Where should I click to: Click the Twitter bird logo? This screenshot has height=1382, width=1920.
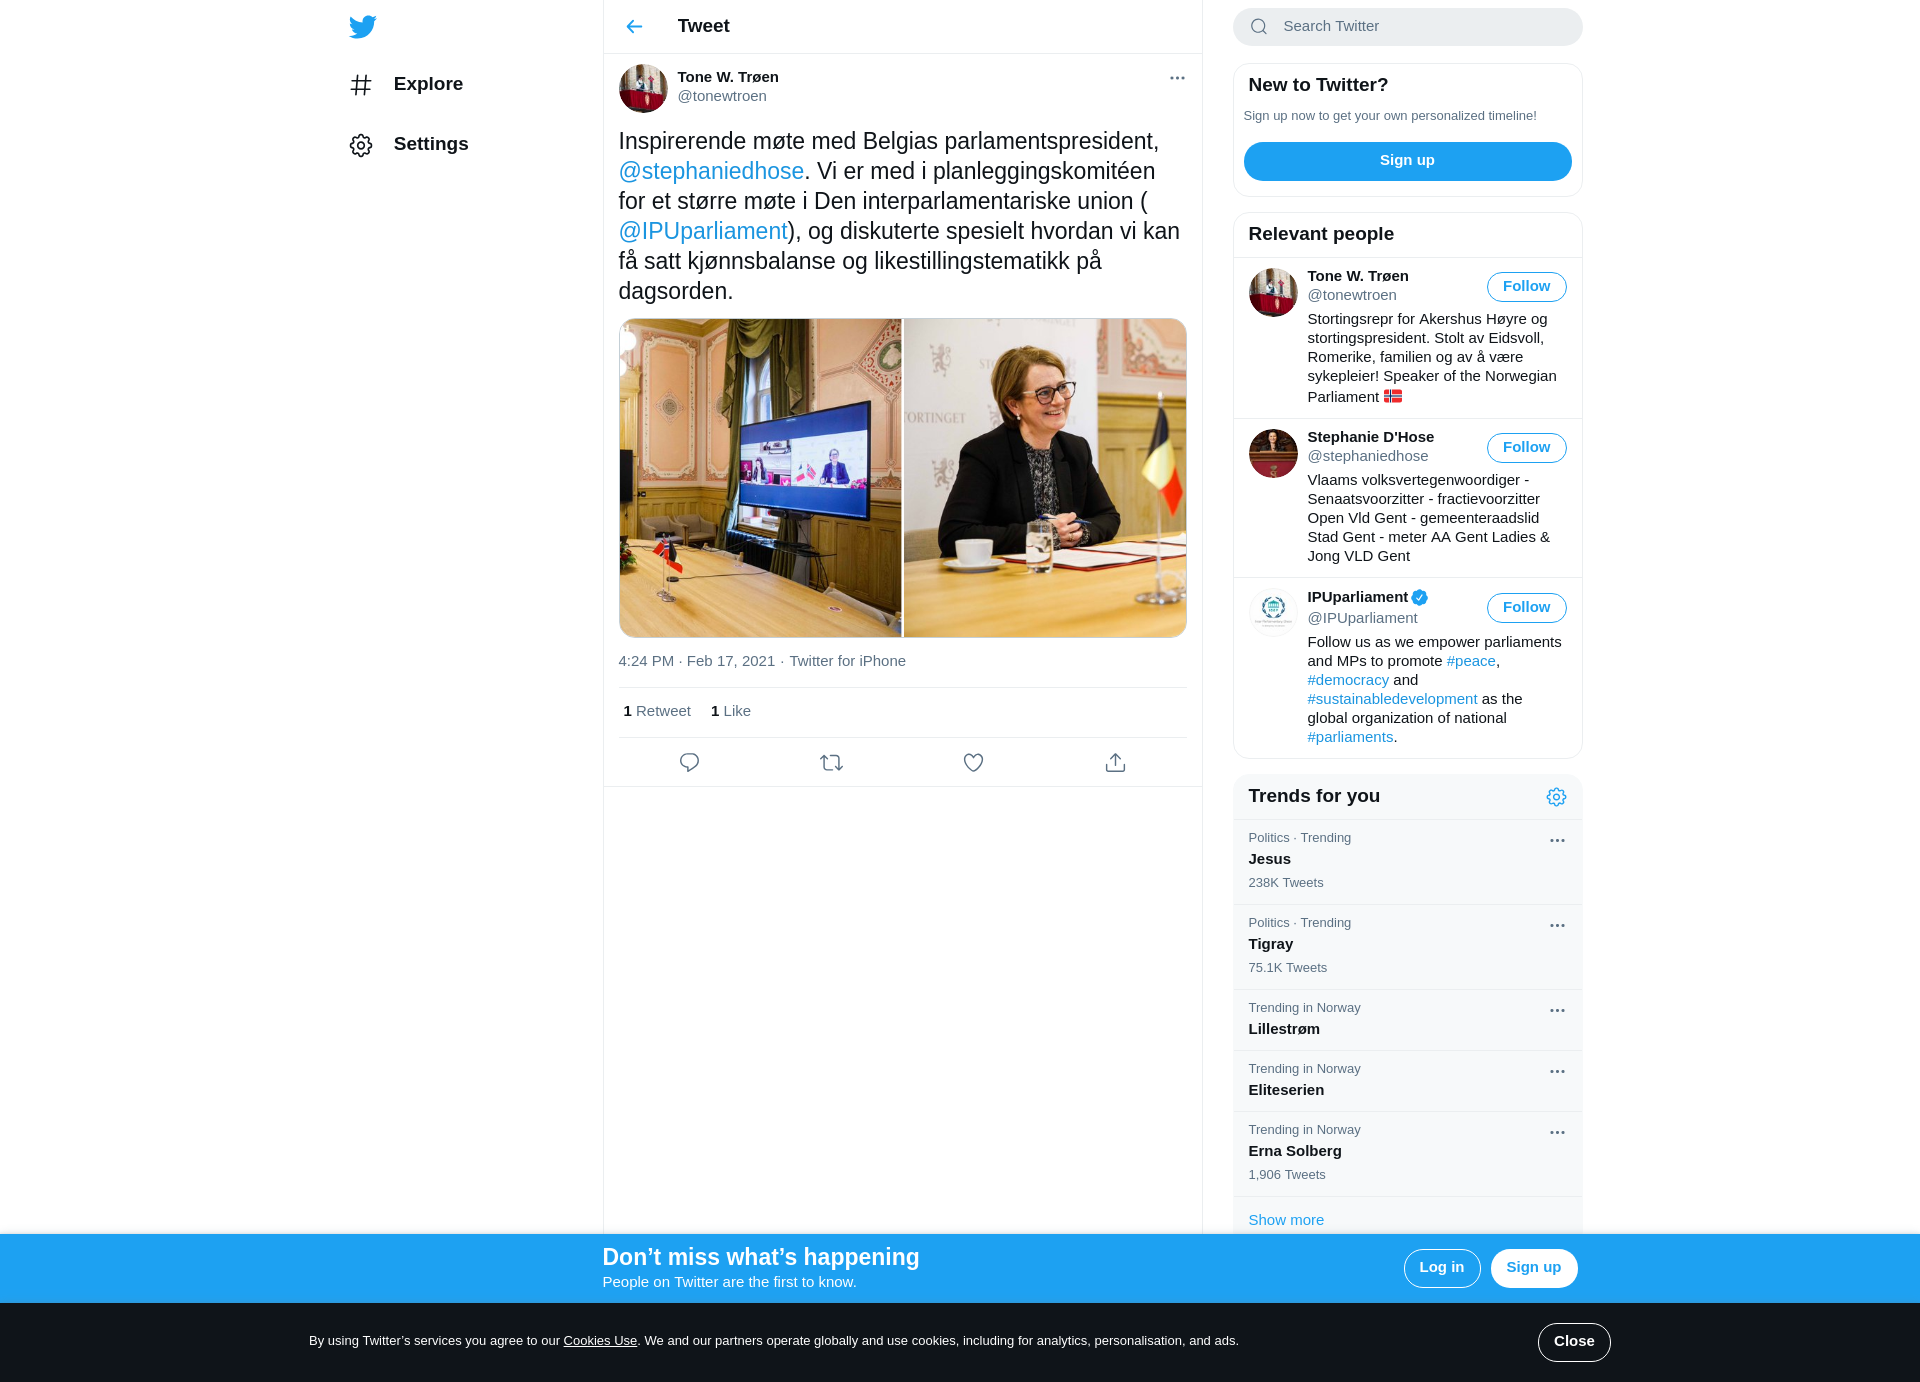[x=362, y=26]
